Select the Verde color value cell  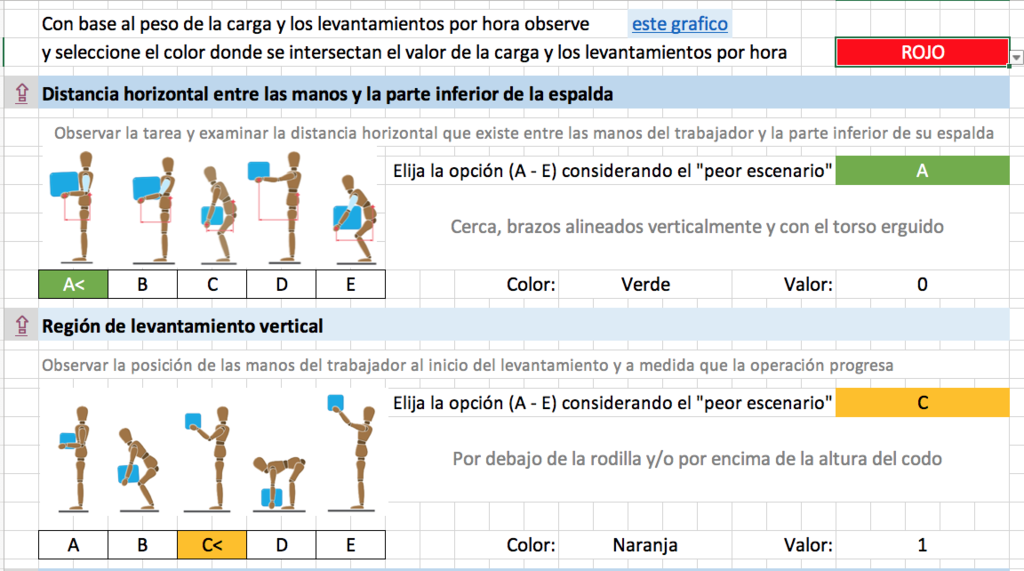pyautogui.click(x=645, y=285)
